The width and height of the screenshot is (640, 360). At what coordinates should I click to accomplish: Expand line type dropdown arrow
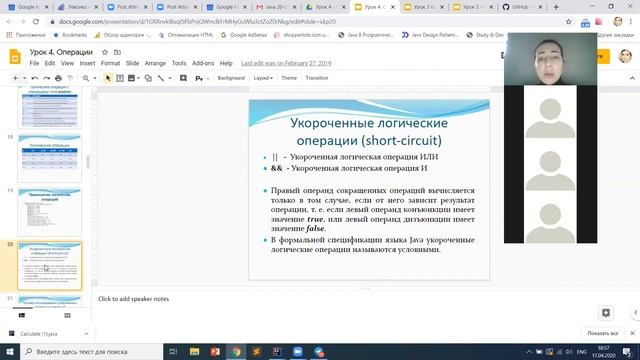click(170, 78)
